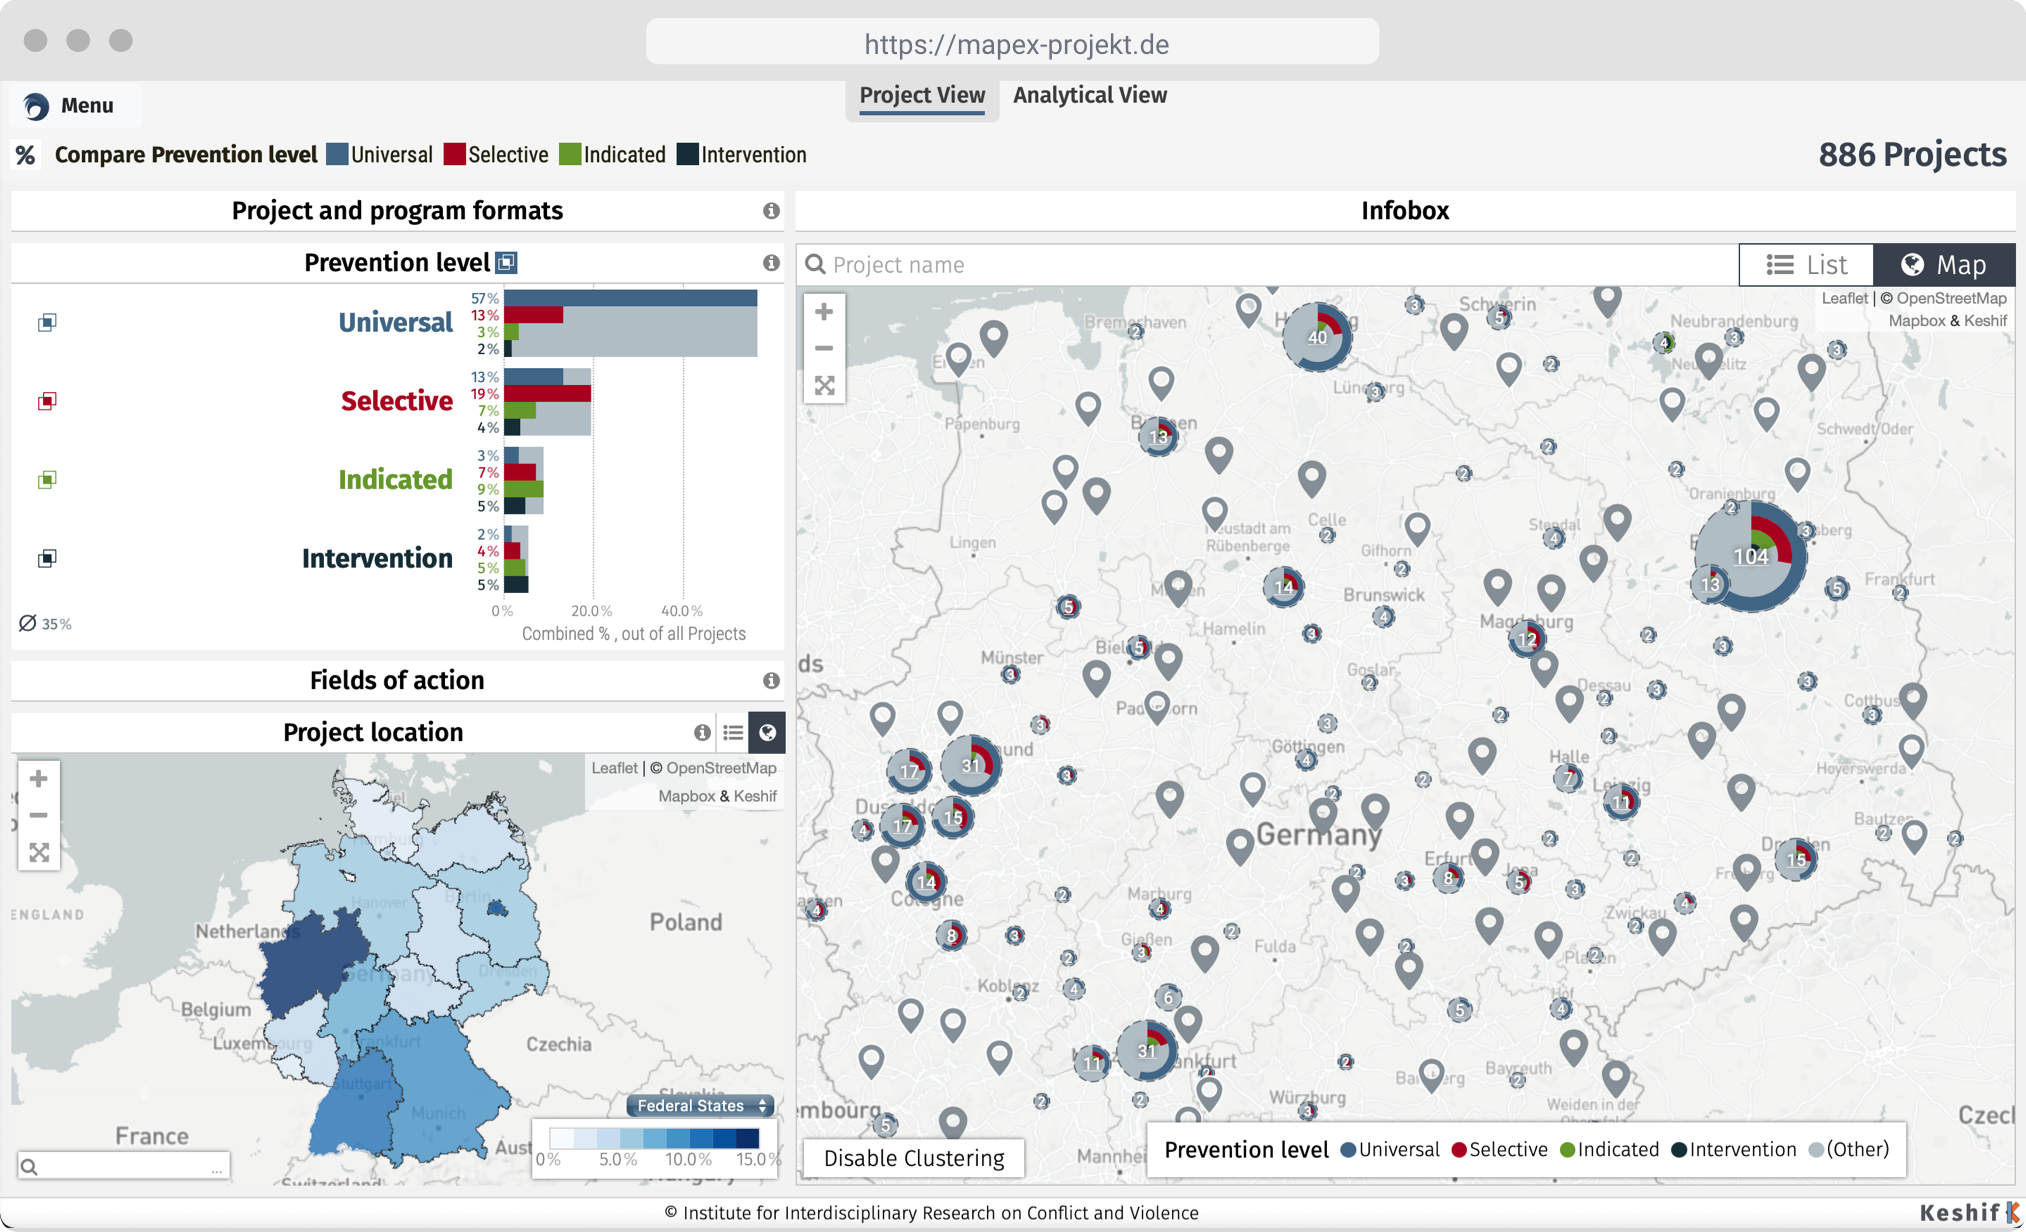Select (Other) in map Prevention level legend

[x=1849, y=1150]
